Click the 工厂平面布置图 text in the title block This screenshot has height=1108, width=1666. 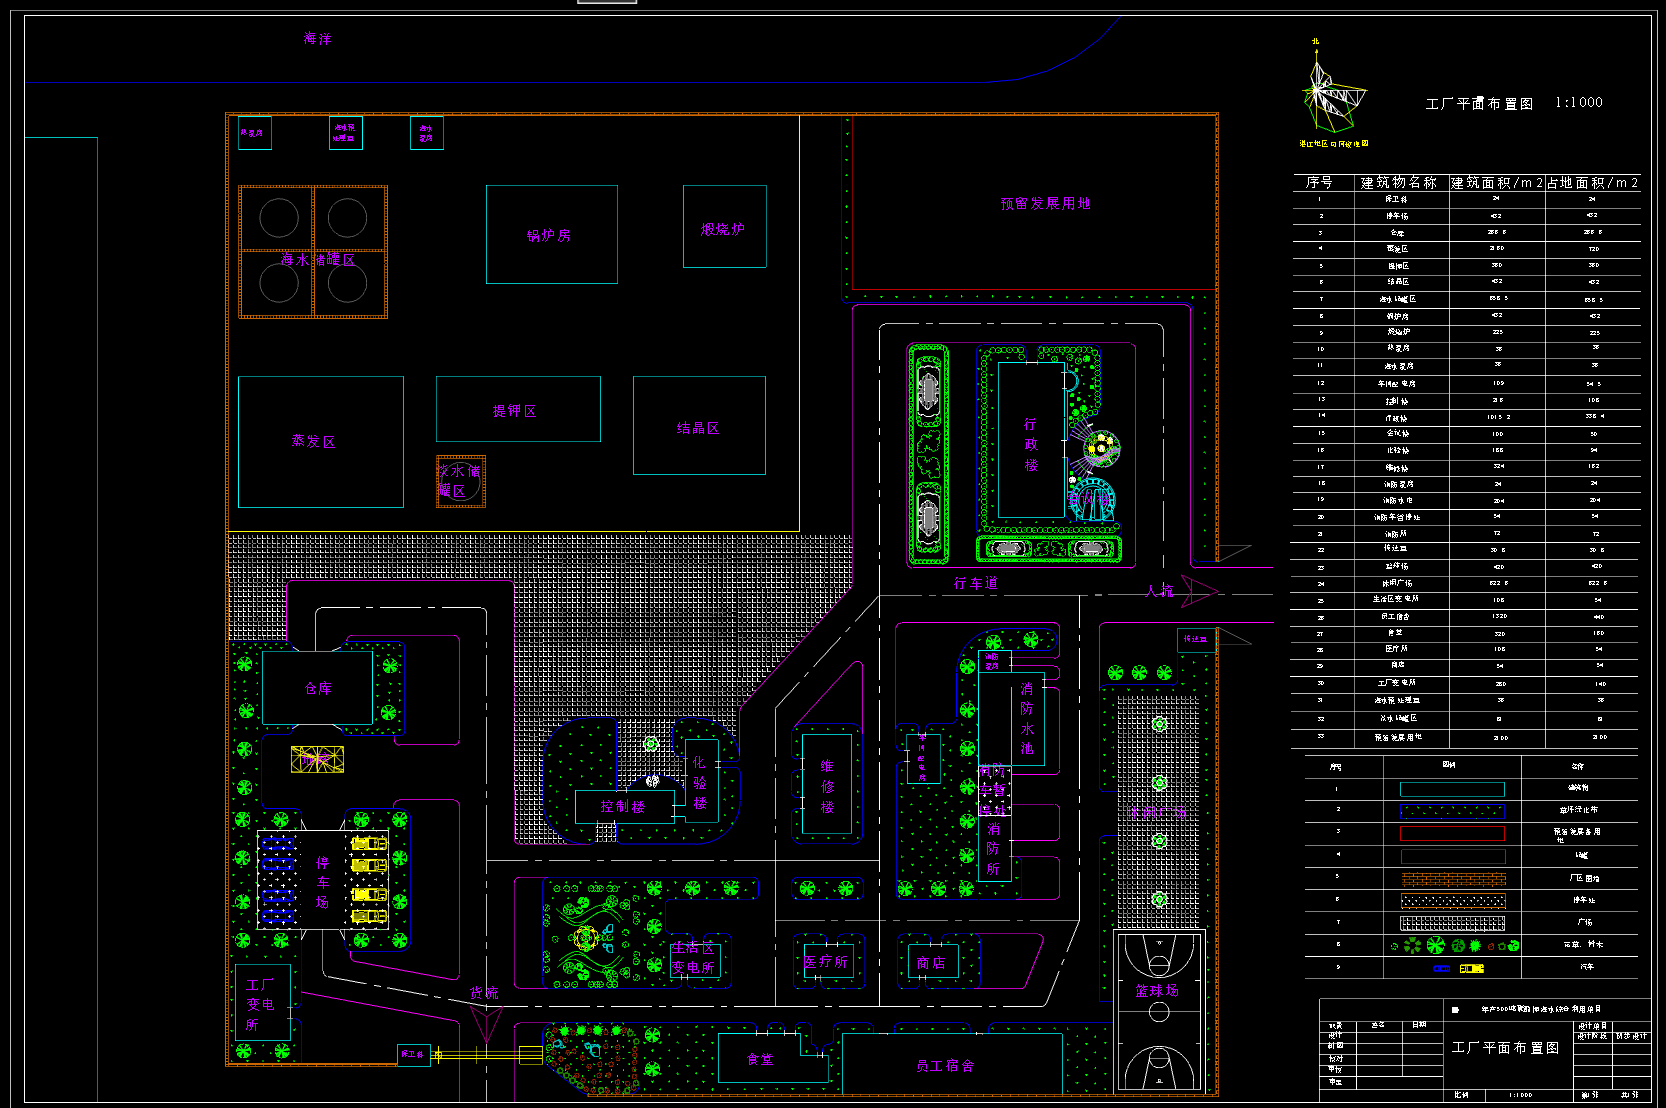pos(1505,1048)
